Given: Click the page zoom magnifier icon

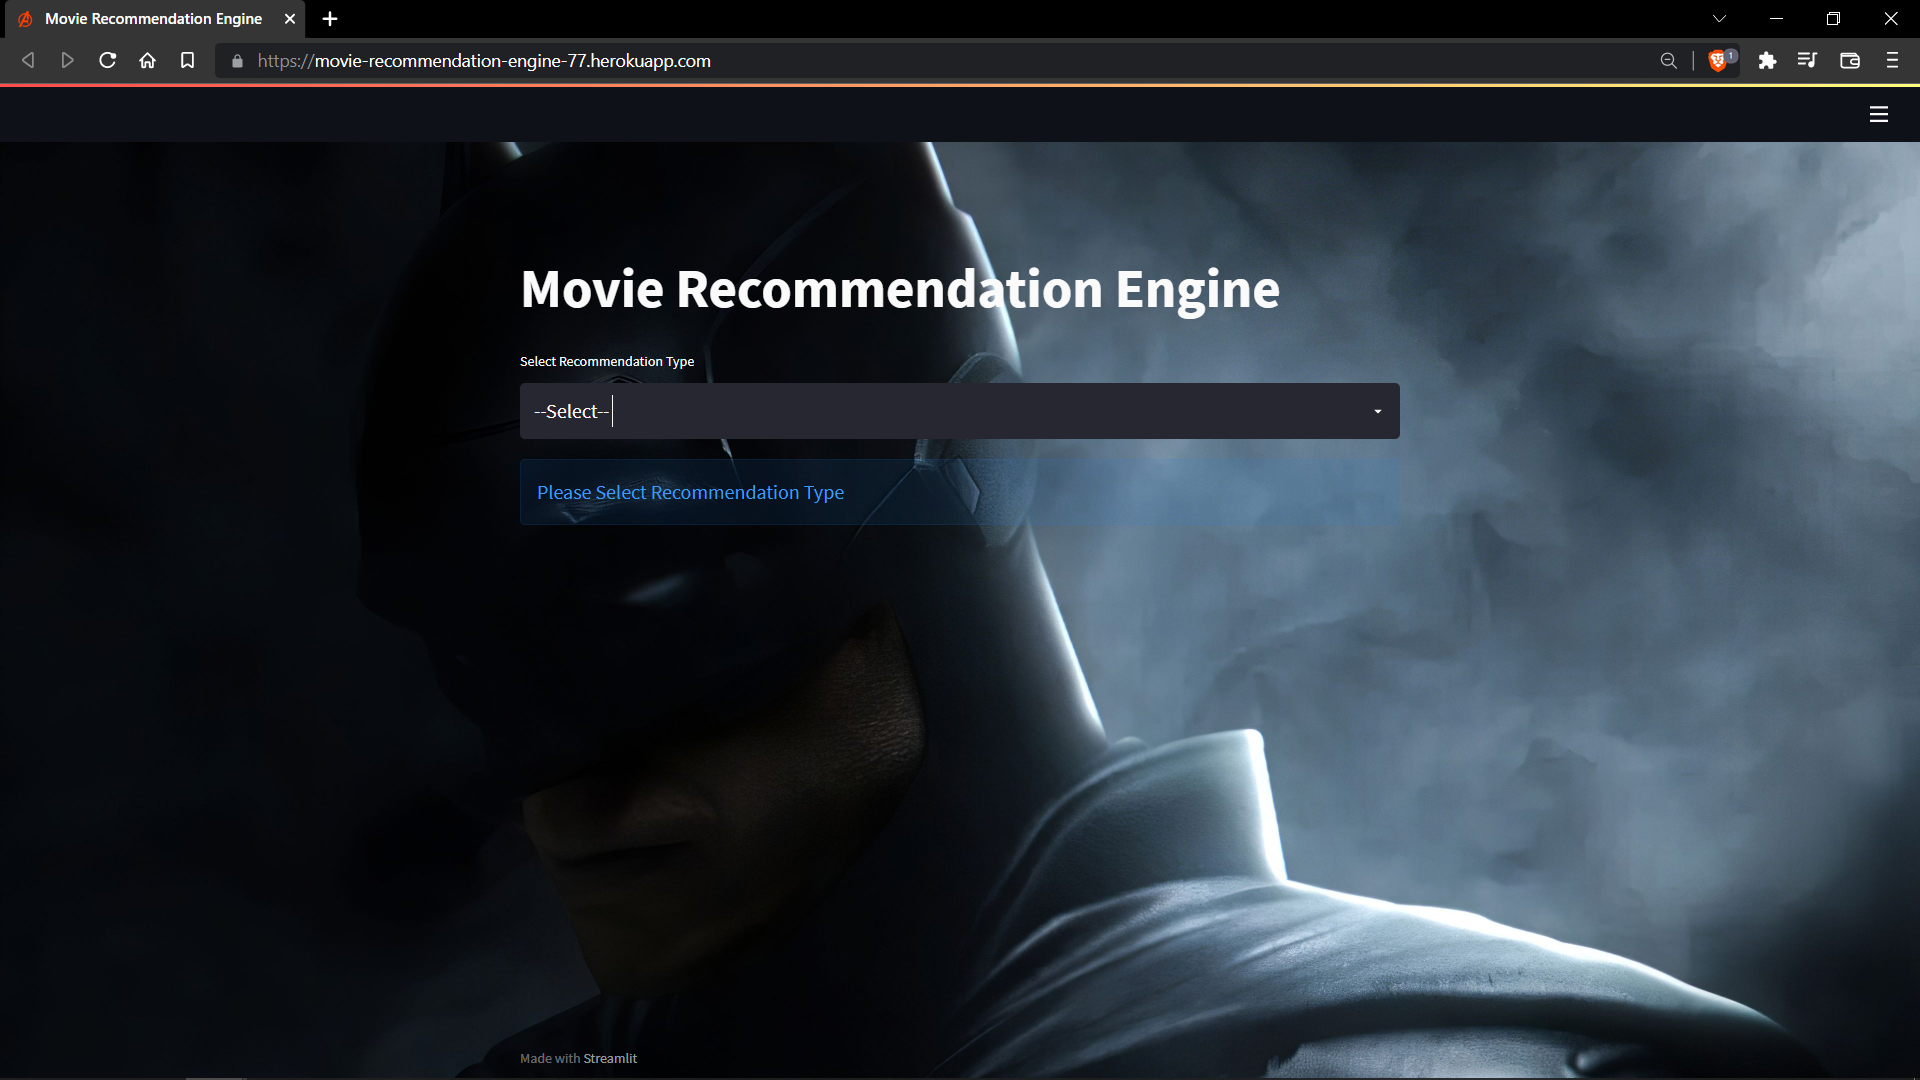Looking at the screenshot, I should pyautogui.click(x=1668, y=60).
